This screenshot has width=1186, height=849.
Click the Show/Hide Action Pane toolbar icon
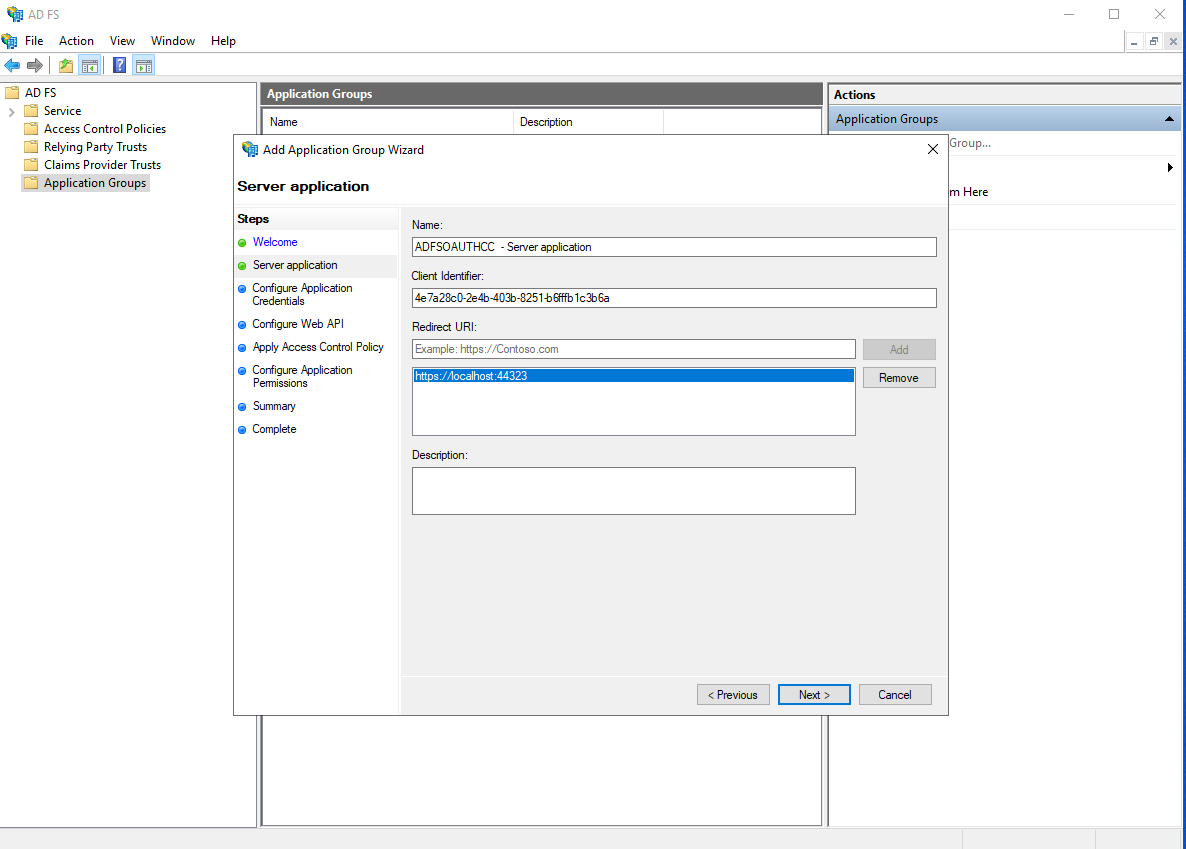pos(143,66)
